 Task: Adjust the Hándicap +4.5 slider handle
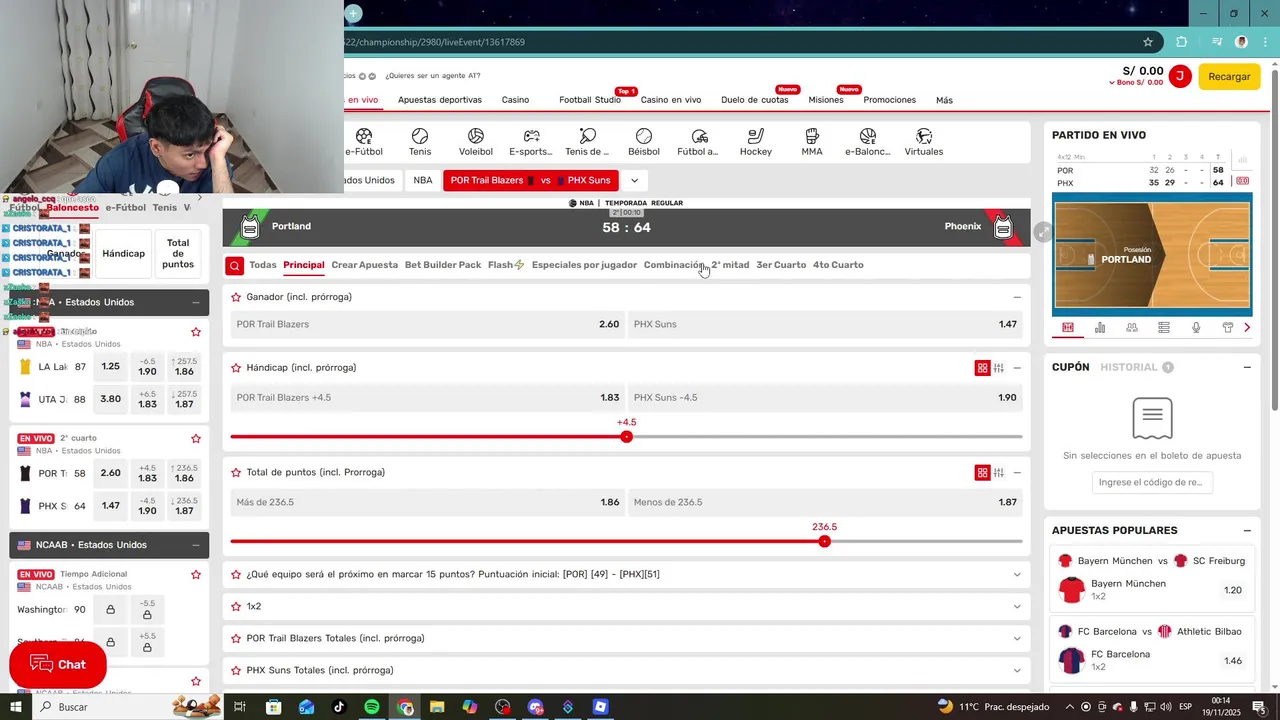point(626,437)
